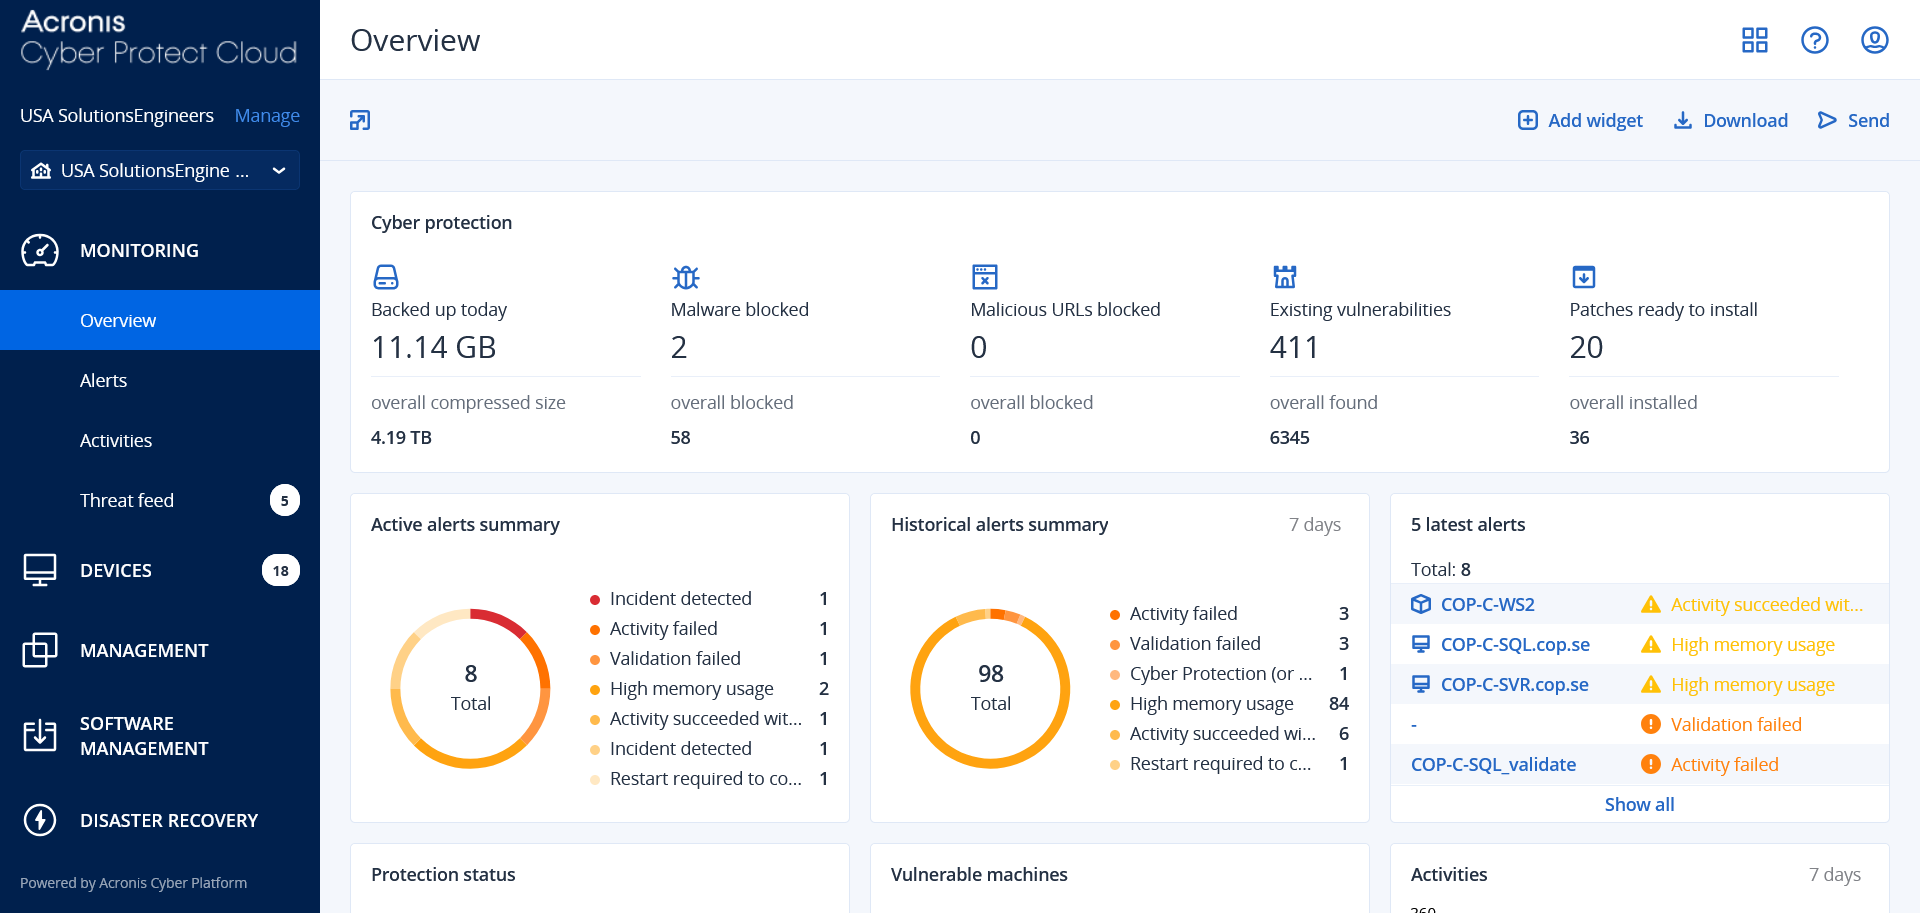Open the help icon in the top bar
This screenshot has width=1920, height=913.
click(1815, 40)
